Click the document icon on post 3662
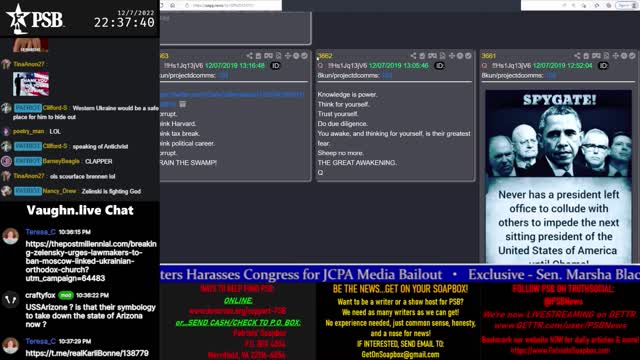The width and height of the screenshot is (640, 360). [443, 56]
